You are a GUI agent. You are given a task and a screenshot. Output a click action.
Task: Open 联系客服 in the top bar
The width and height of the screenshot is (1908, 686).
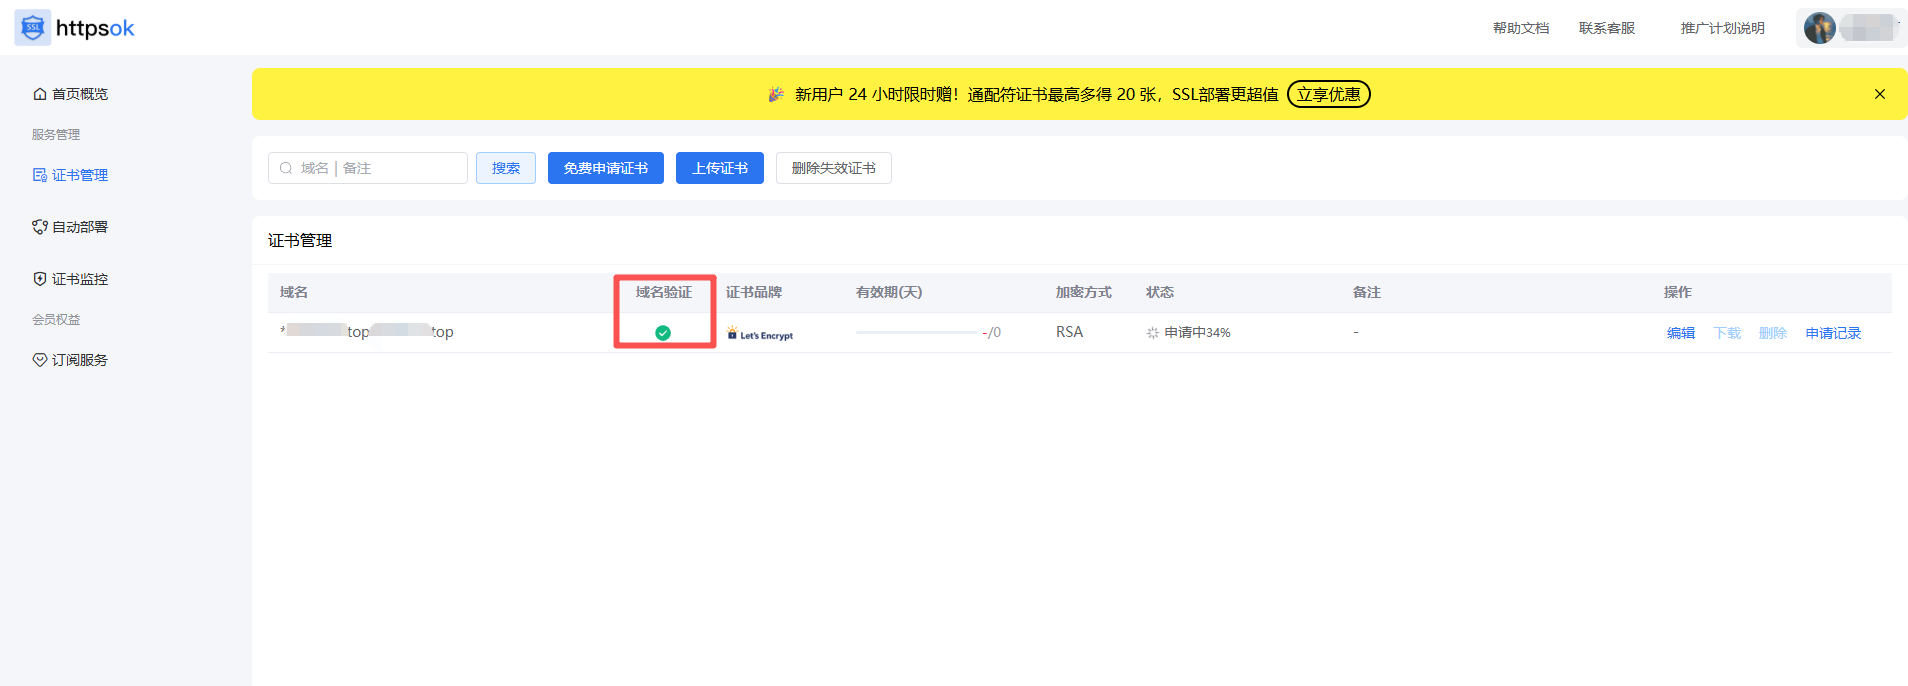click(1606, 28)
